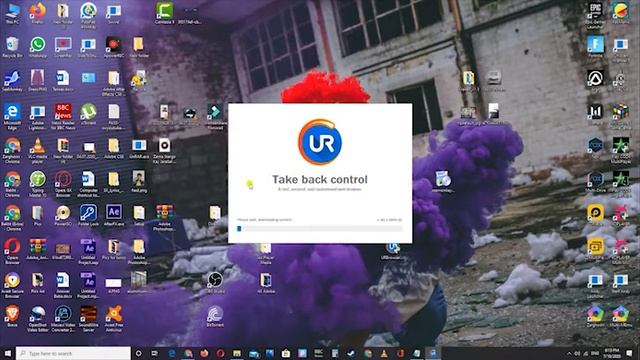
Task: Select the Fortnite desktop shortcut
Action: pyautogui.click(x=595, y=47)
